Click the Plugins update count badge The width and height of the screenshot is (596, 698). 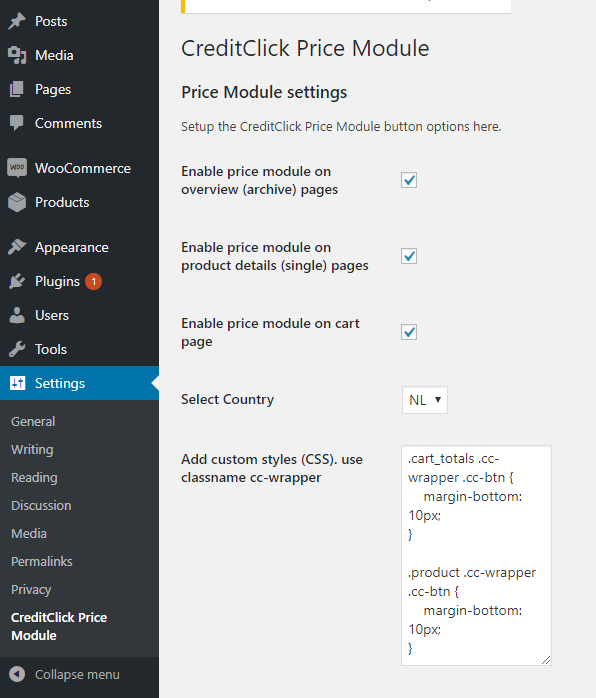click(x=93, y=281)
